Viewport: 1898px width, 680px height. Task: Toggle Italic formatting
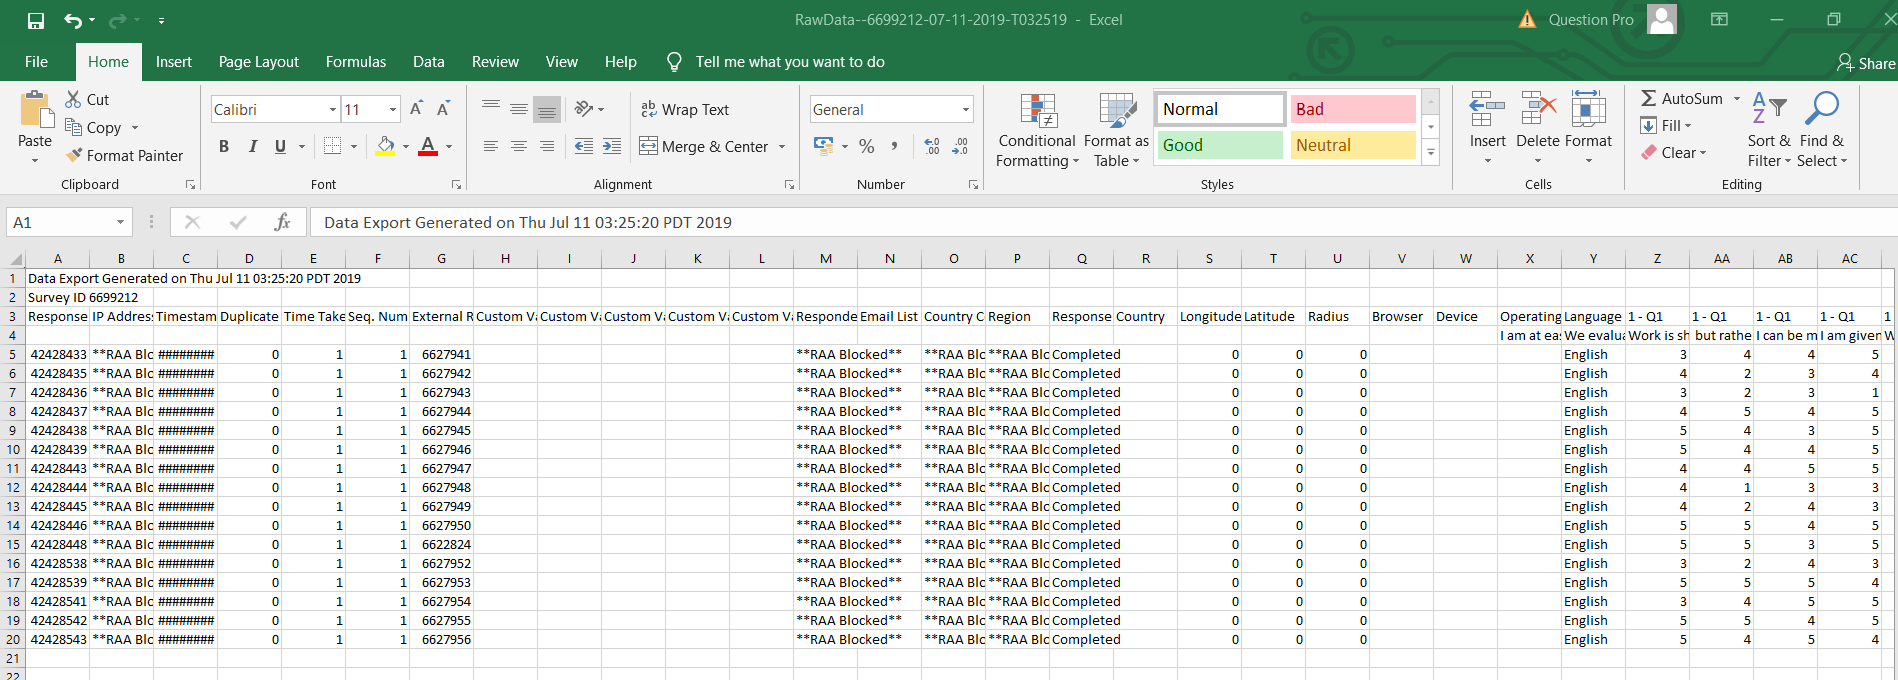[252, 146]
